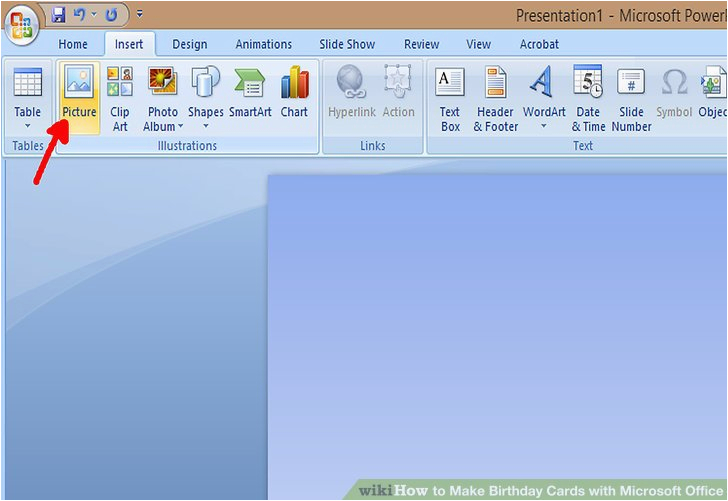Click the Hyperlink button
Screen dimensions: 728x501
pyautogui.click(x=351, y=93)
